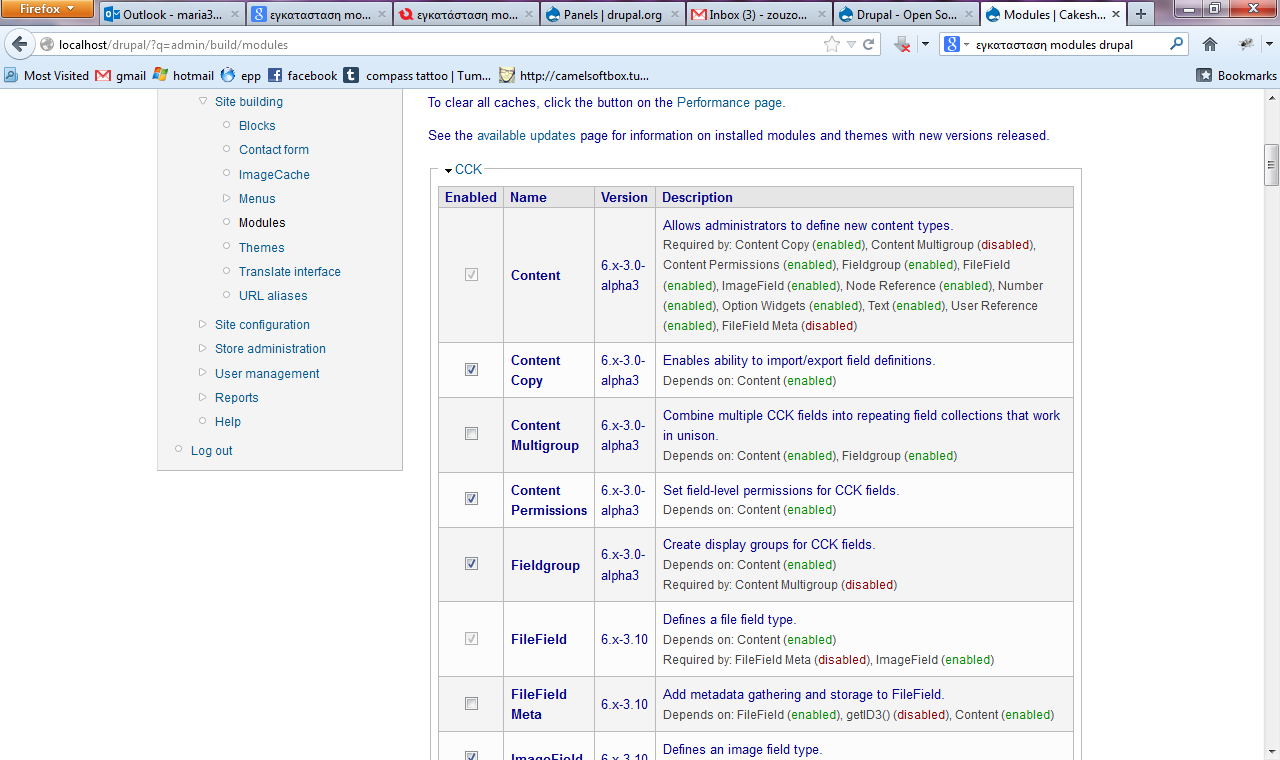Click the Google search engine icon
The width and height of the screenshot is (1280, 760).
click(952, 44)
